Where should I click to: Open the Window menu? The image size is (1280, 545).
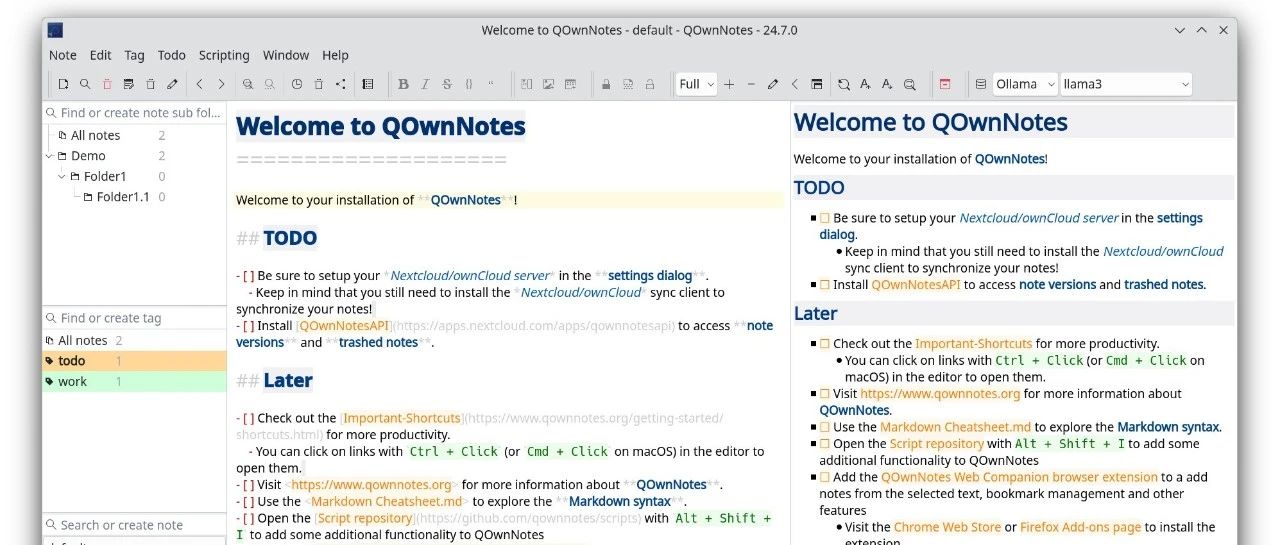coord(286,55)
